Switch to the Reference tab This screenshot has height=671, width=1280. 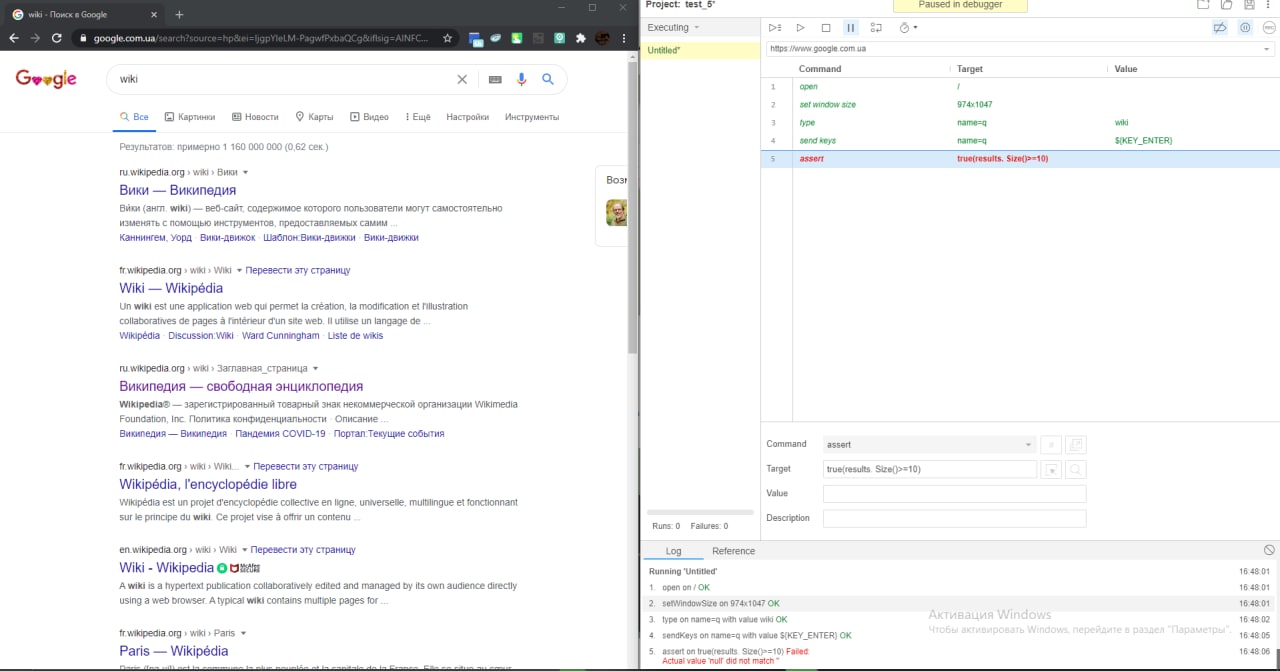click(x=733, y=551)
